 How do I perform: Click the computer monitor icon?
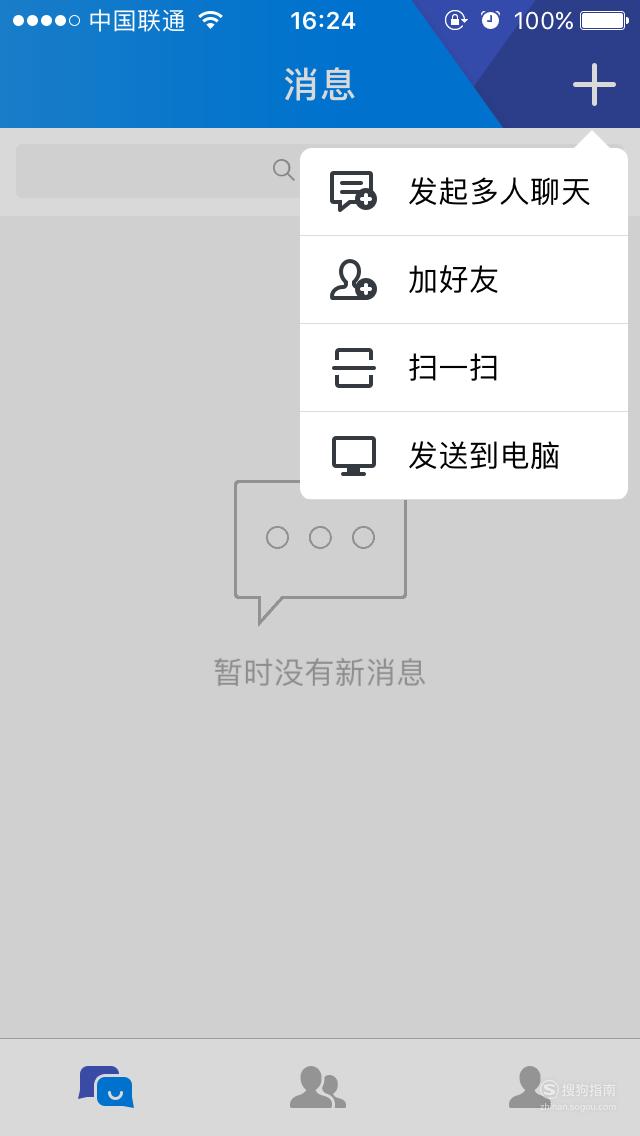pos(354,456)
